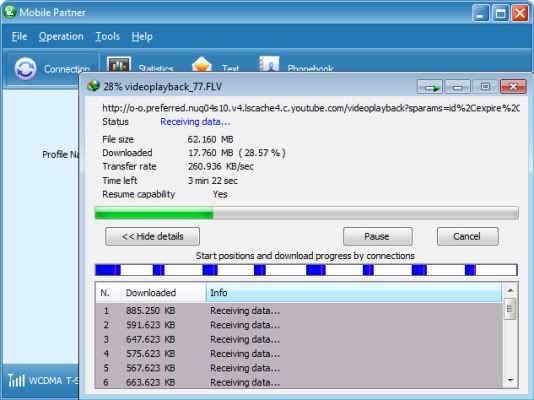
Task: Click the Receiving data... status text
Action: point(195,122)
